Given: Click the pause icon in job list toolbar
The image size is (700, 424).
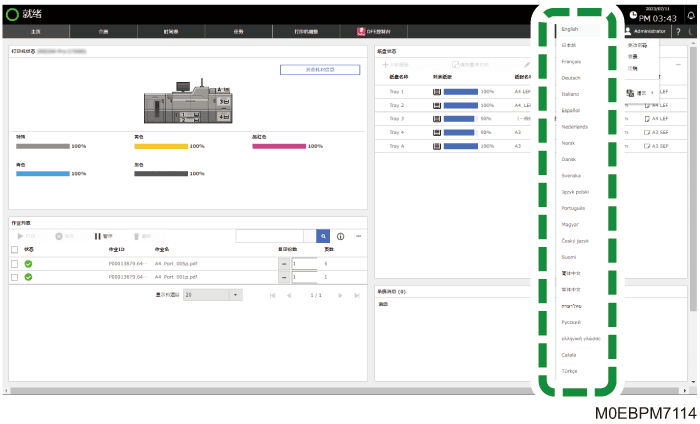Looking at the screenshot, I should point(97,236).
